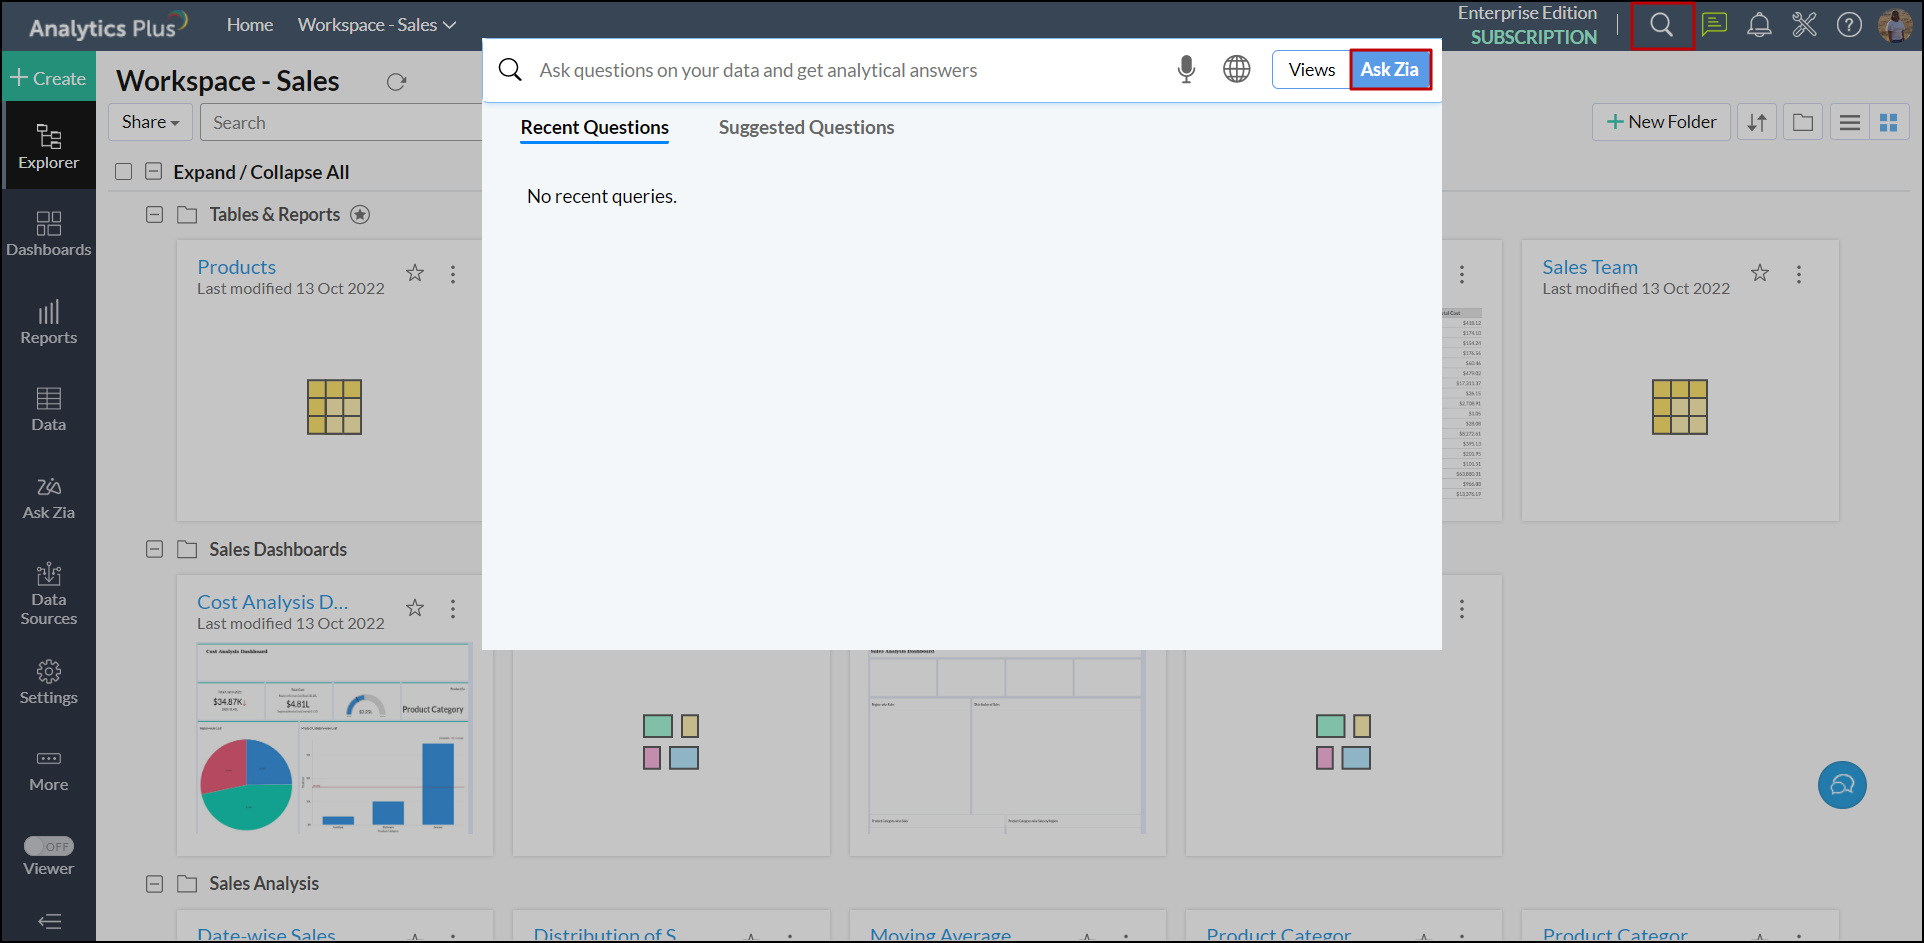Select the Views search mode
Screen dimensions: 1924x943
[x=1311, y=69]
